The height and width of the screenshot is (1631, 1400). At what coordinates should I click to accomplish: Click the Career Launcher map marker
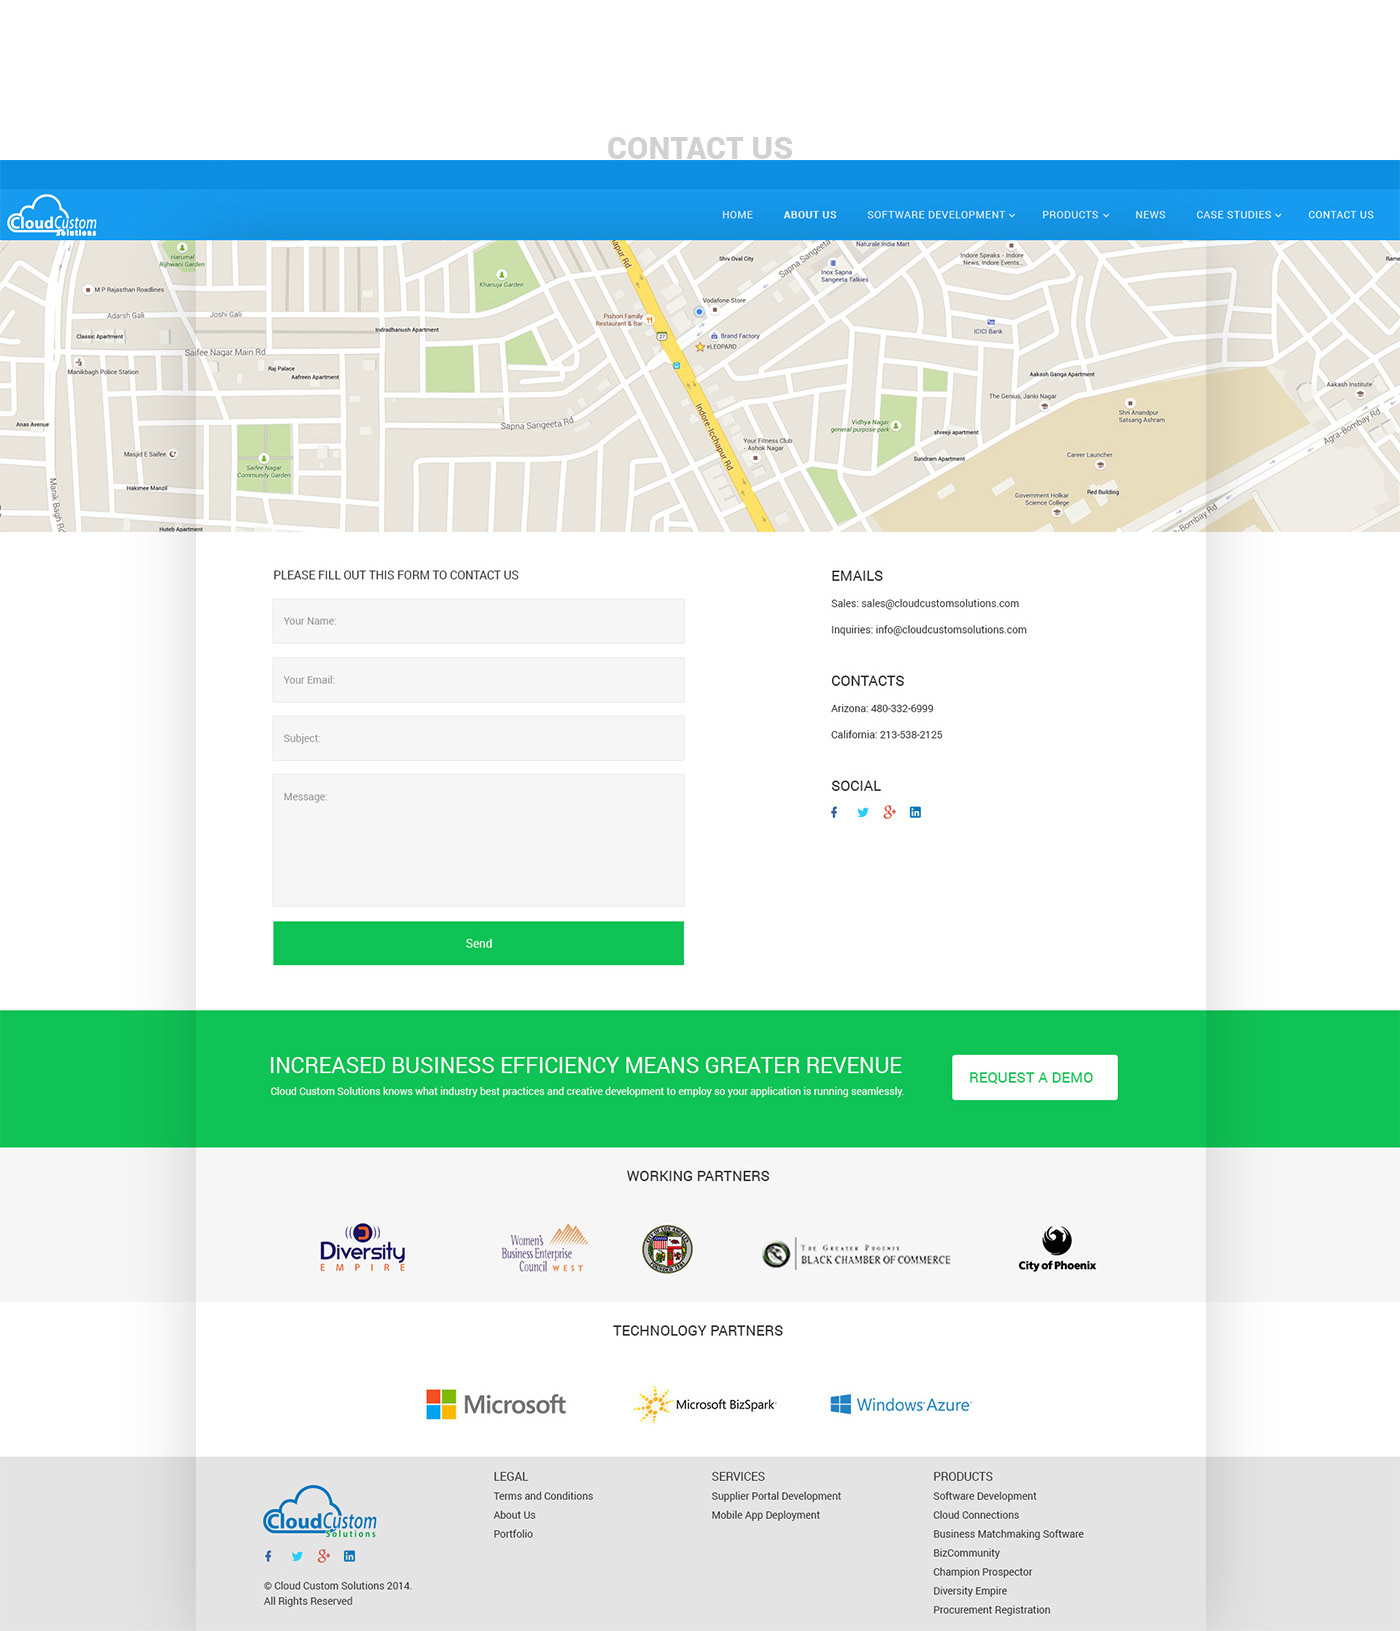pyautogui.click(x=1100, y=465)
